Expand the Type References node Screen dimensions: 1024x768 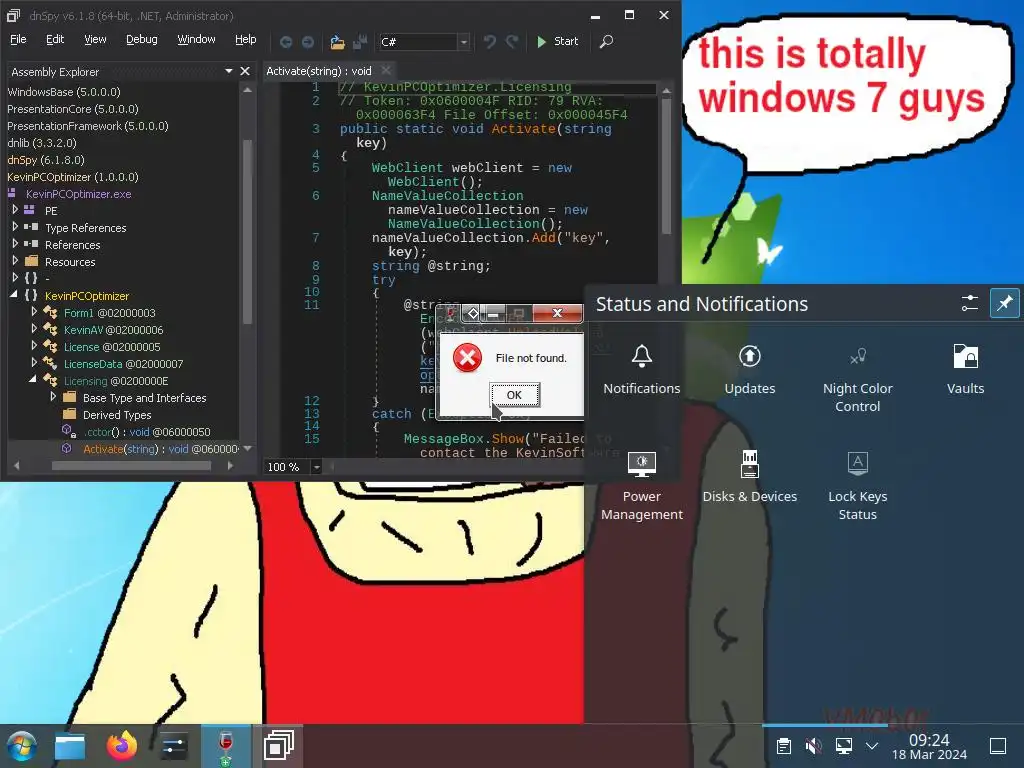15,227
